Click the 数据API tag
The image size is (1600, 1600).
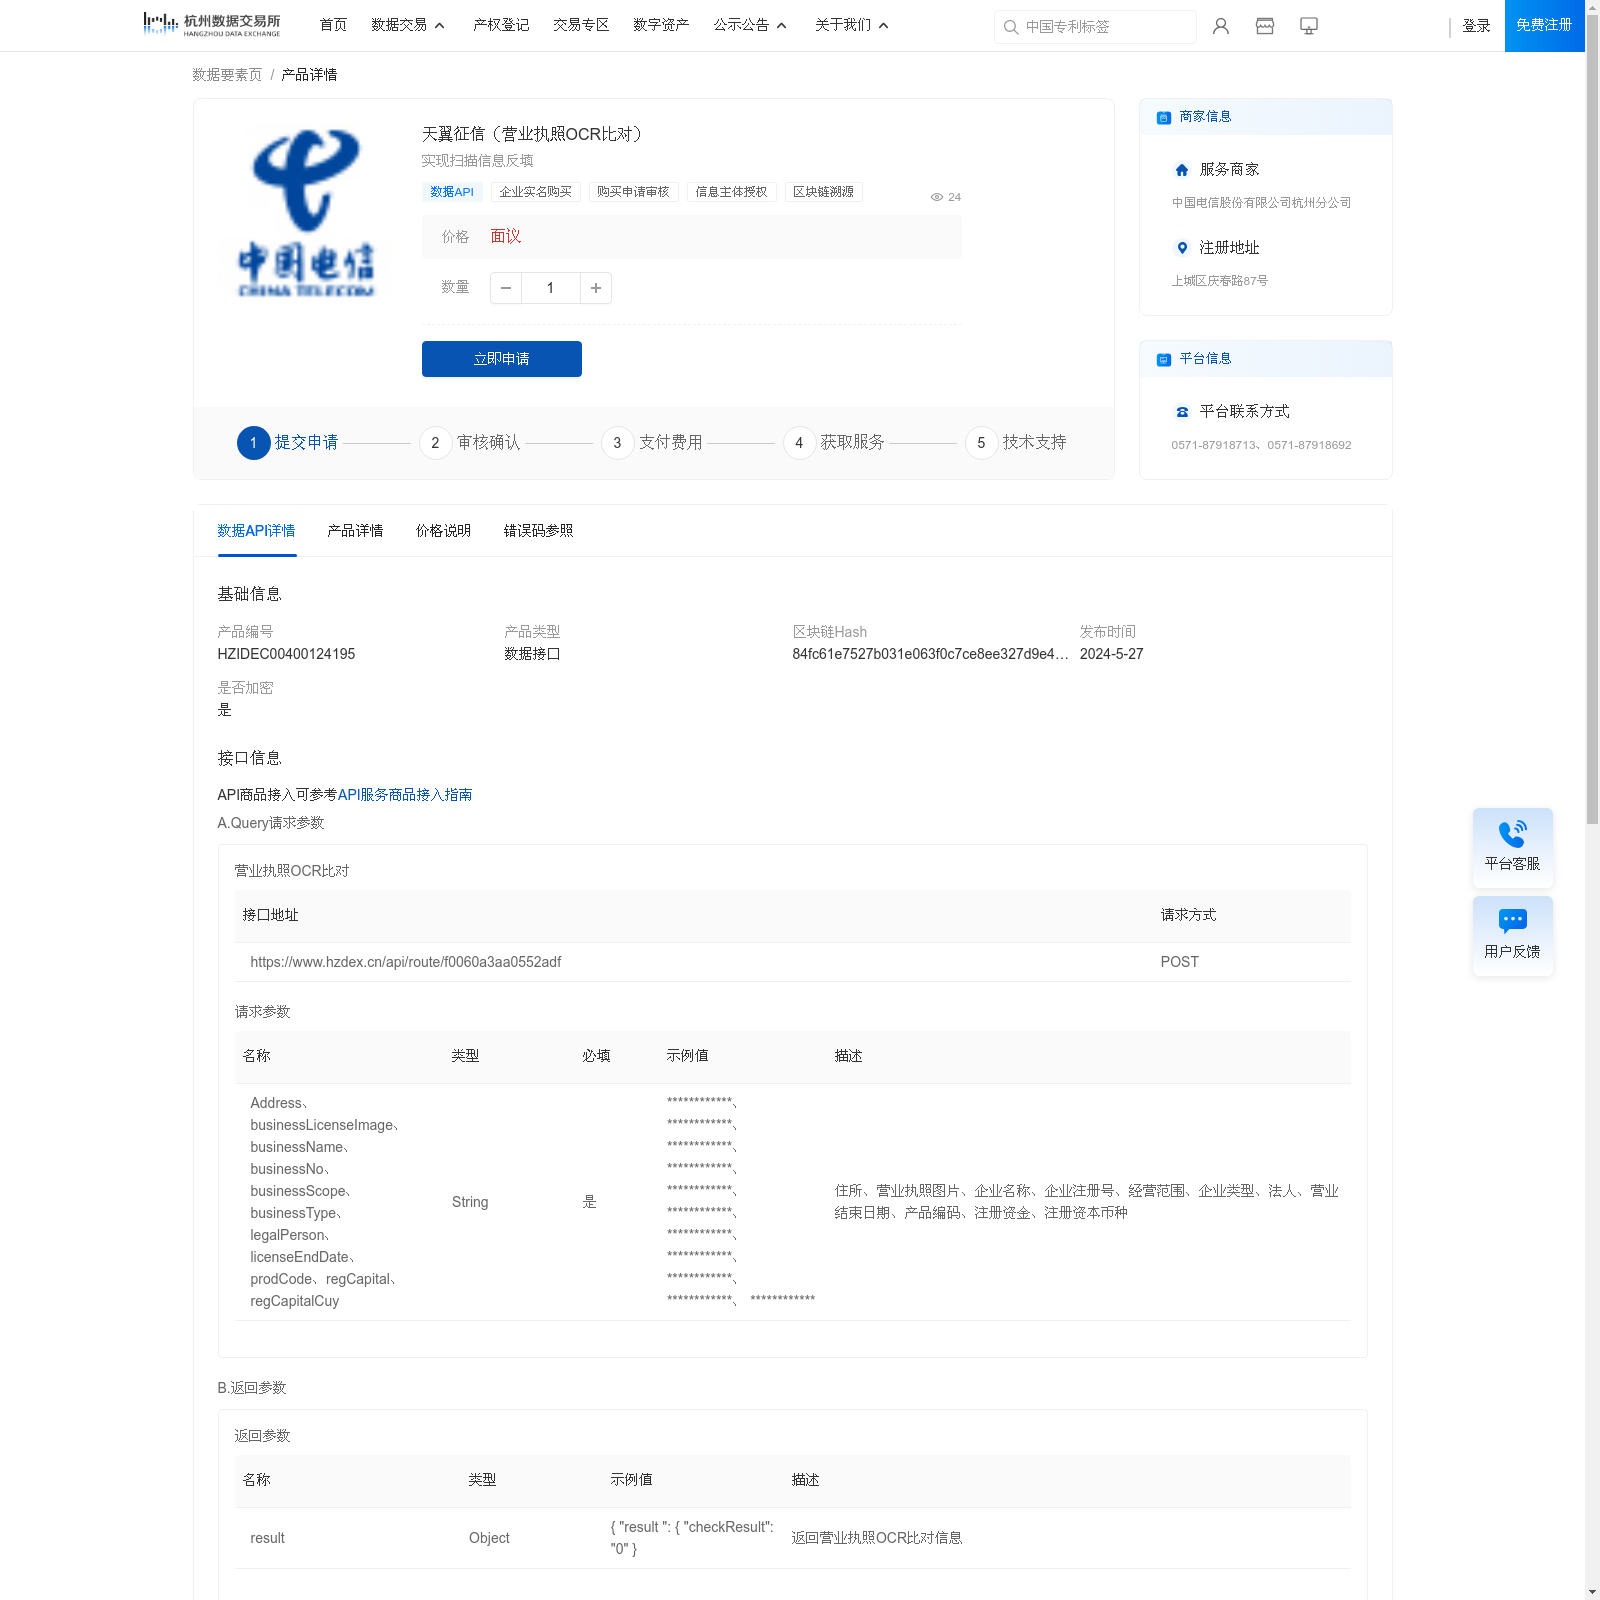[x=452, y=192]
